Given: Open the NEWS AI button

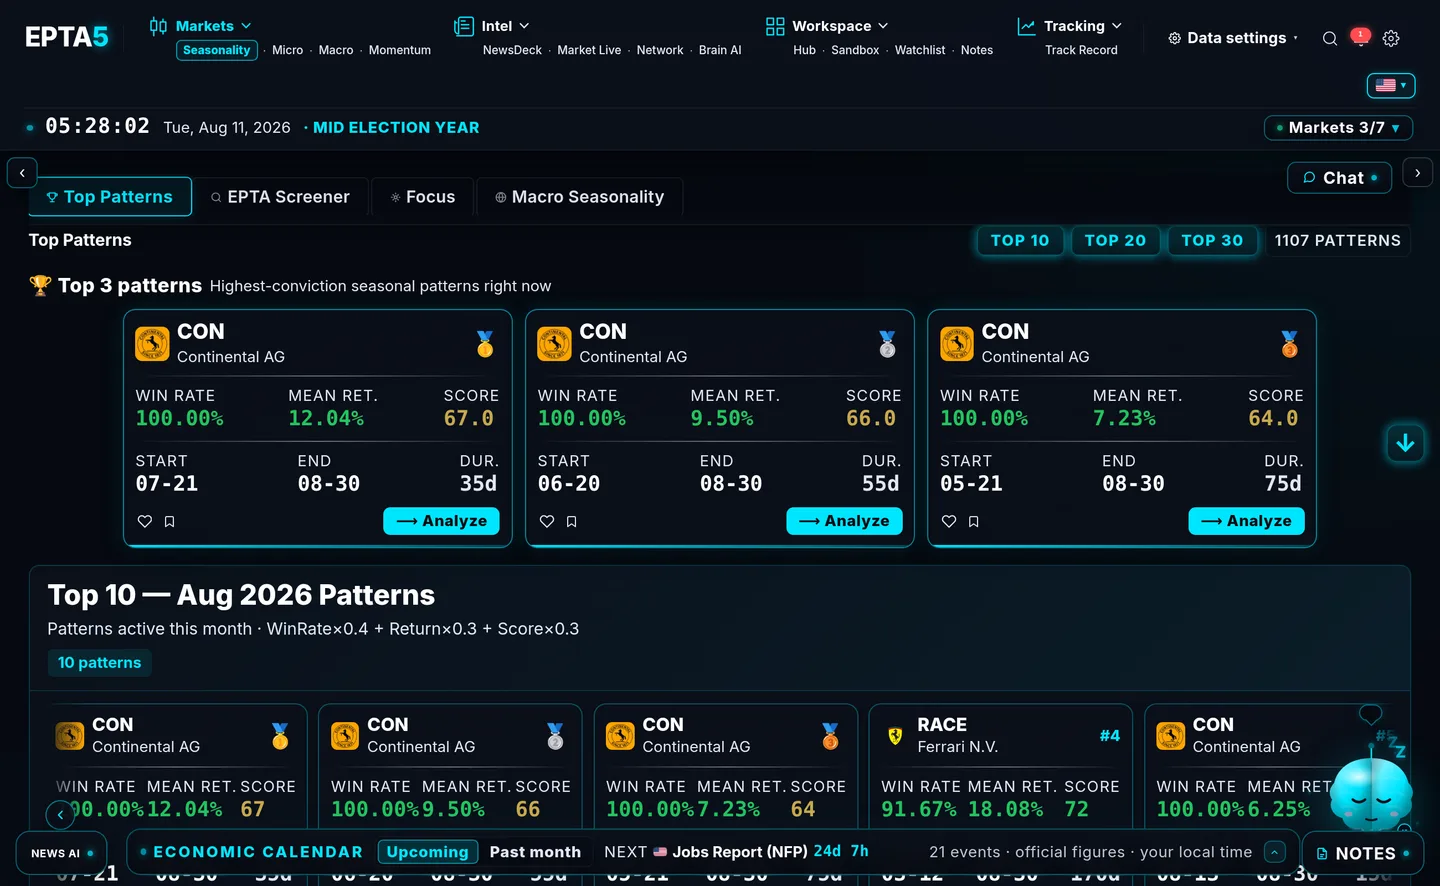Looking at the screenshot, I should coord(62,853).
